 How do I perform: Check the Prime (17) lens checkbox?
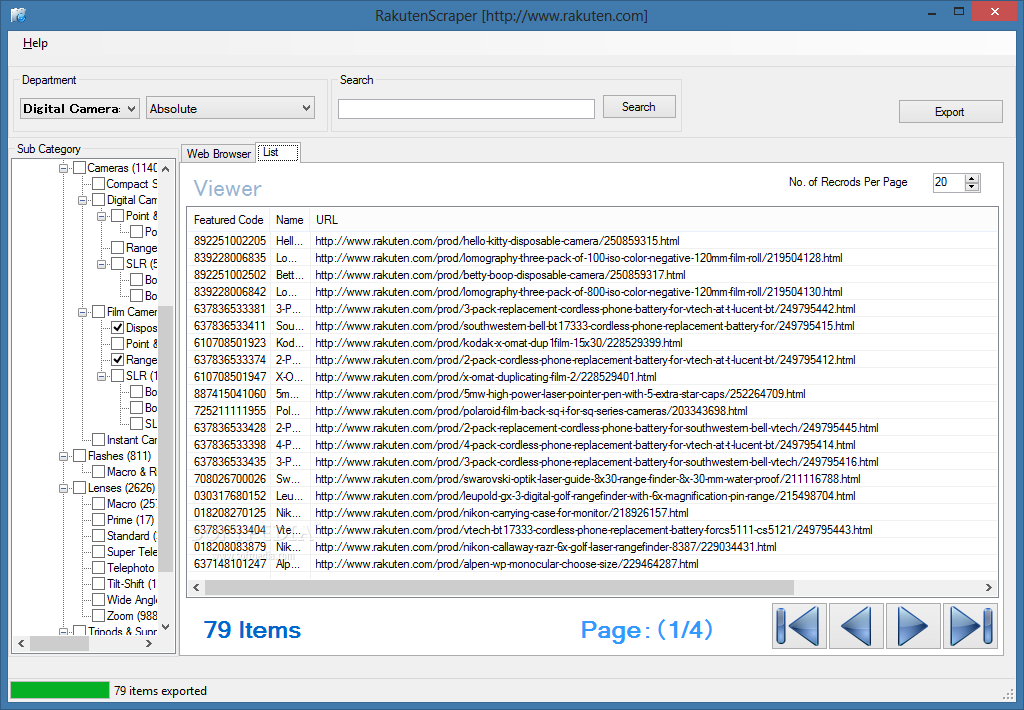click(99, 520)
